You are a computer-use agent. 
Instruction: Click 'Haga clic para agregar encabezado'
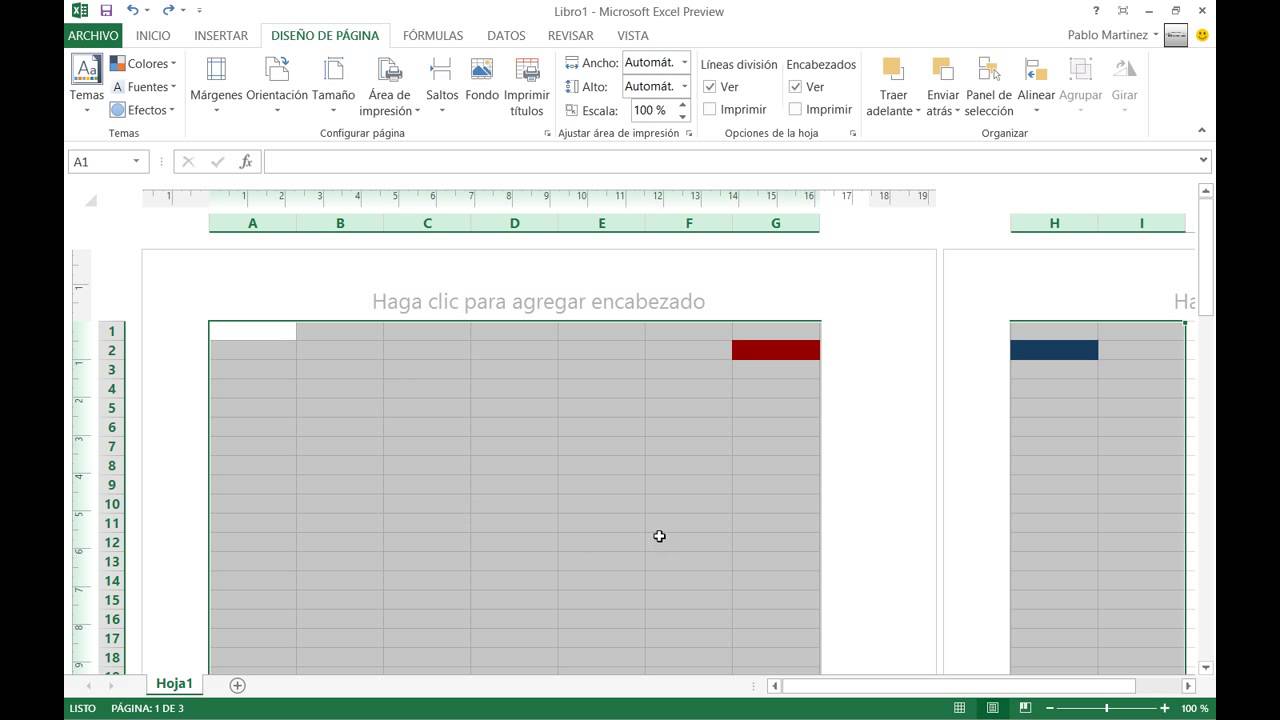tap(538, 301)
